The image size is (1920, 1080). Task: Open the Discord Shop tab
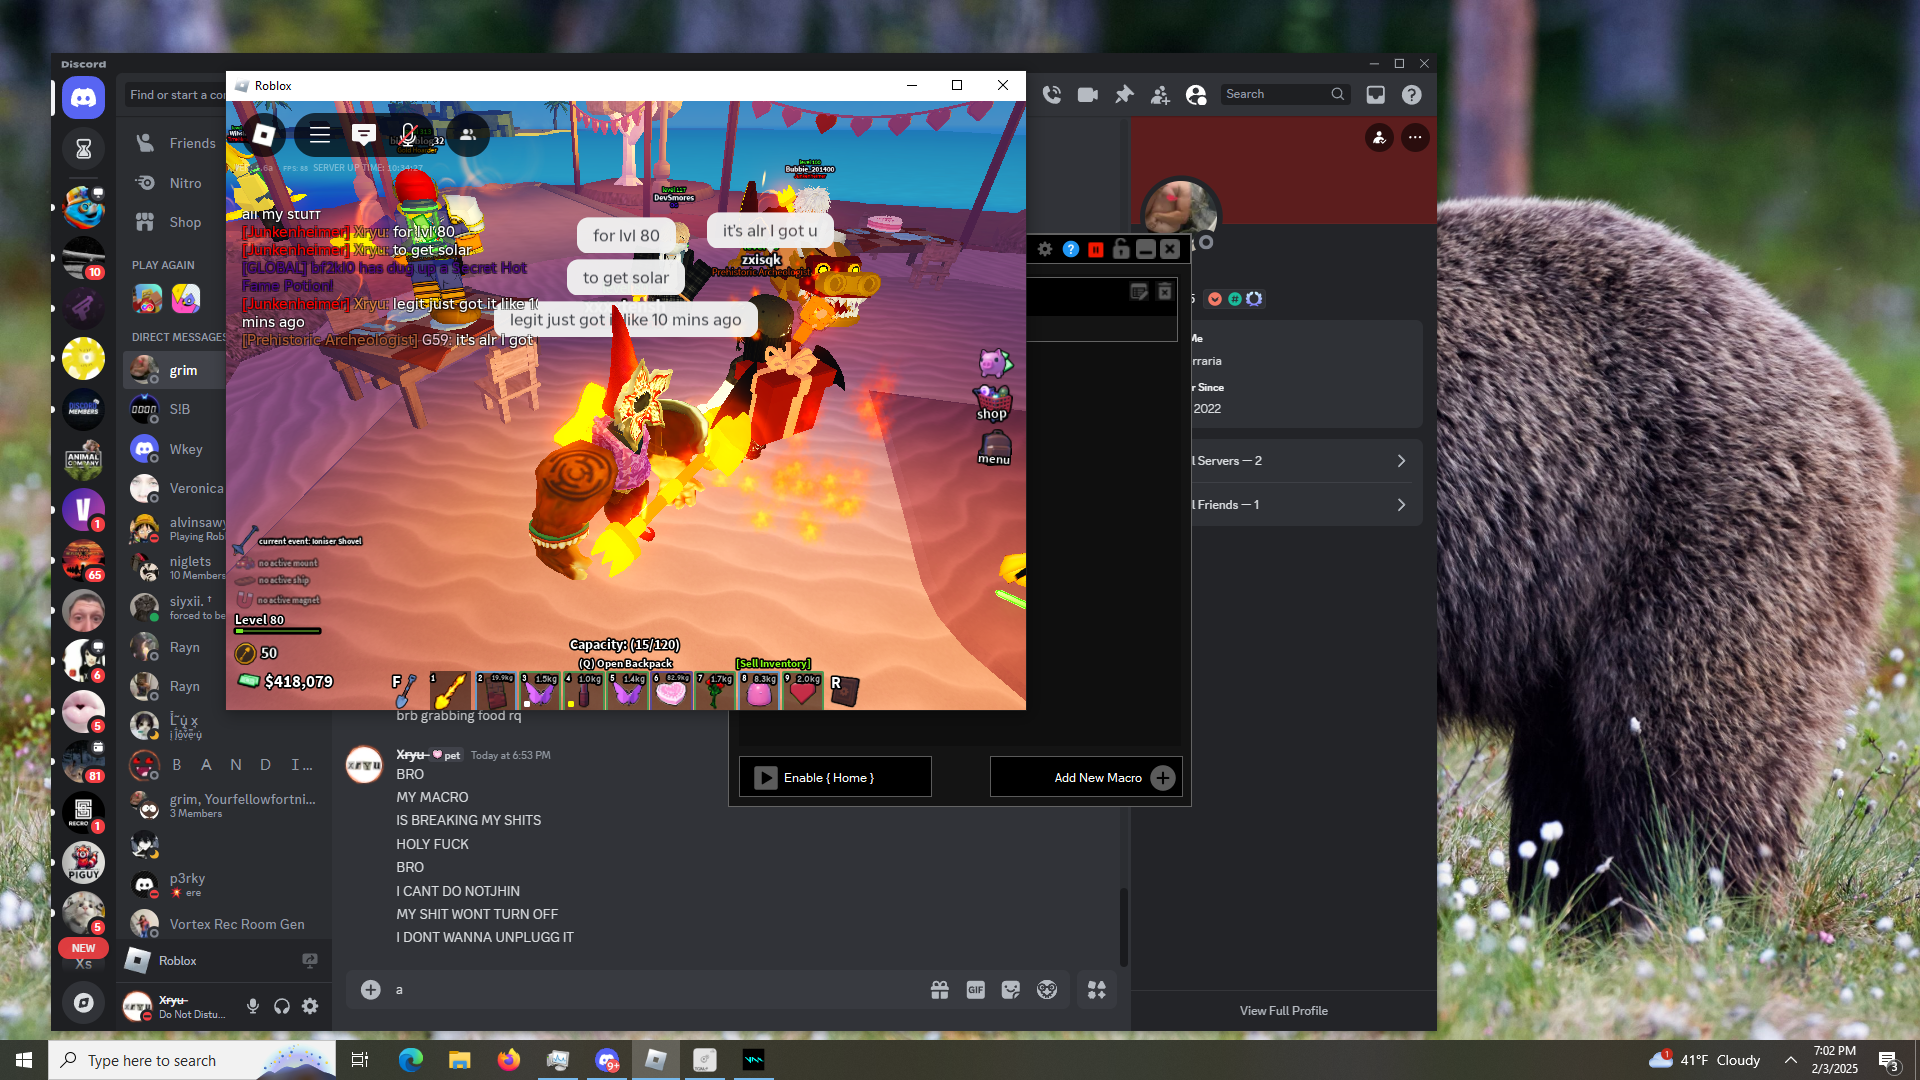click(175, 222)
